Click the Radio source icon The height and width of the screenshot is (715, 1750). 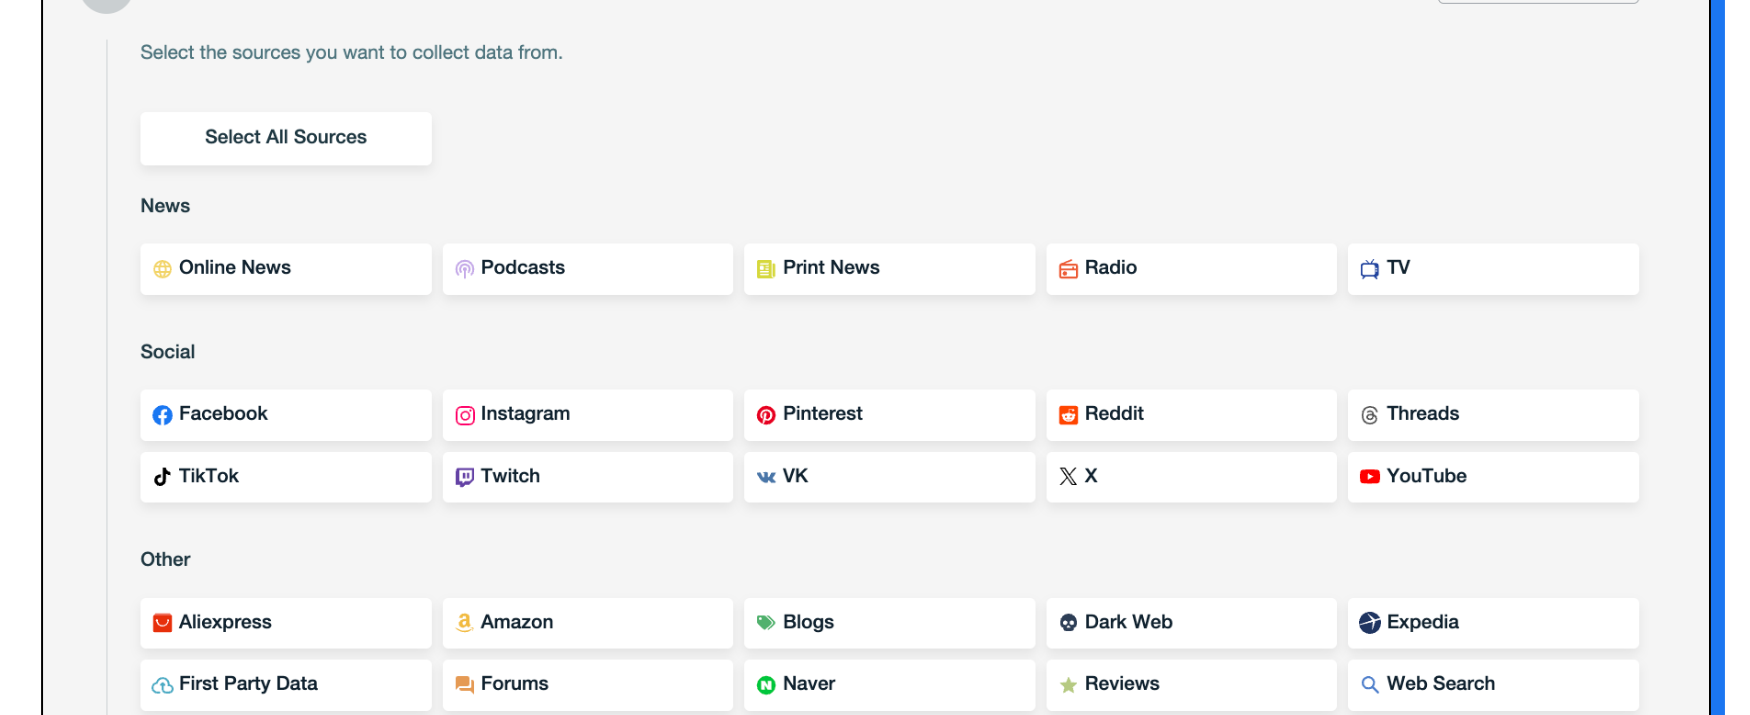coord(1068,269)
